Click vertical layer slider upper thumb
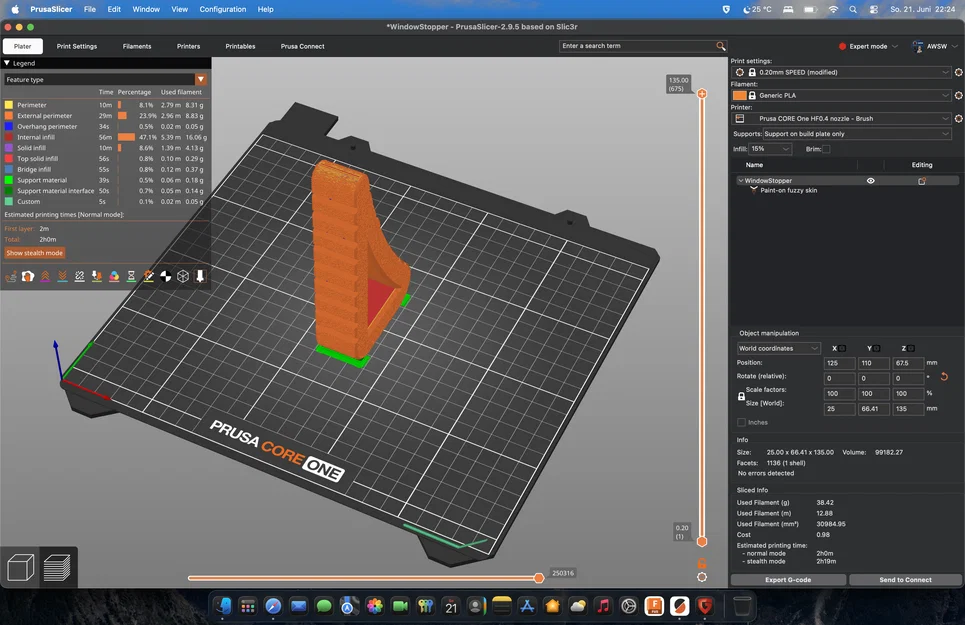The image size is (965, 625). click(702, 94)
